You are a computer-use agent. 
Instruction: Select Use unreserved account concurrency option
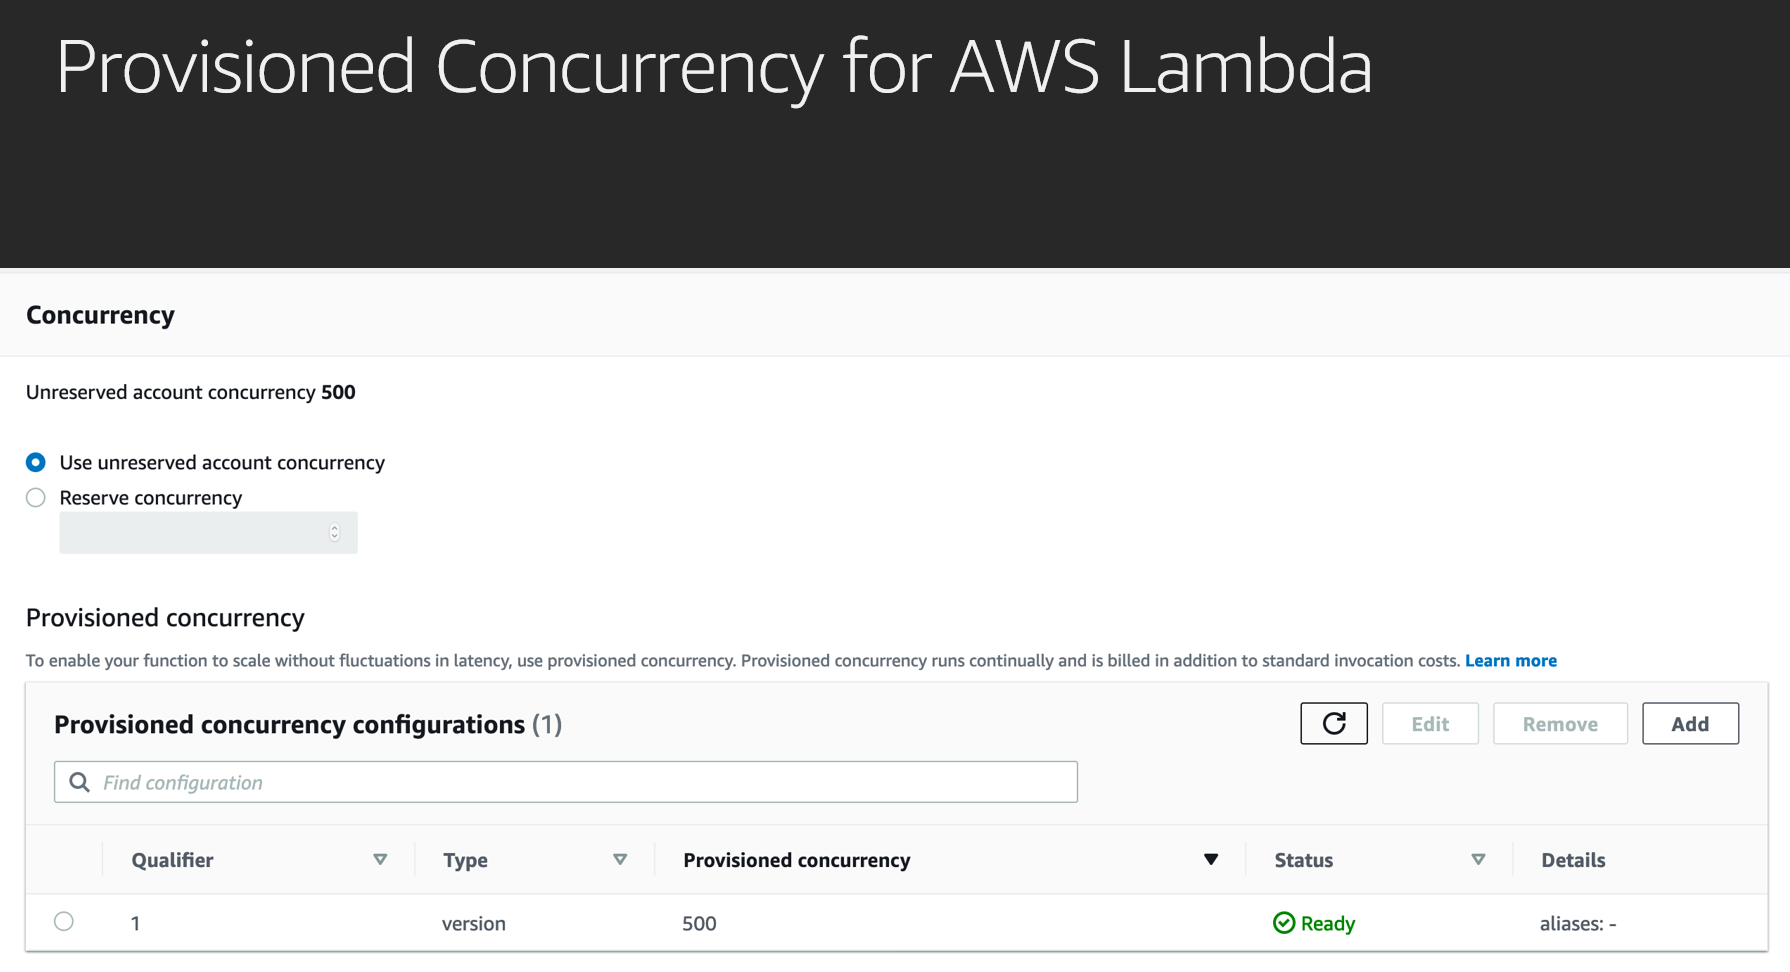pyautogui.click(x=36, y=462)
